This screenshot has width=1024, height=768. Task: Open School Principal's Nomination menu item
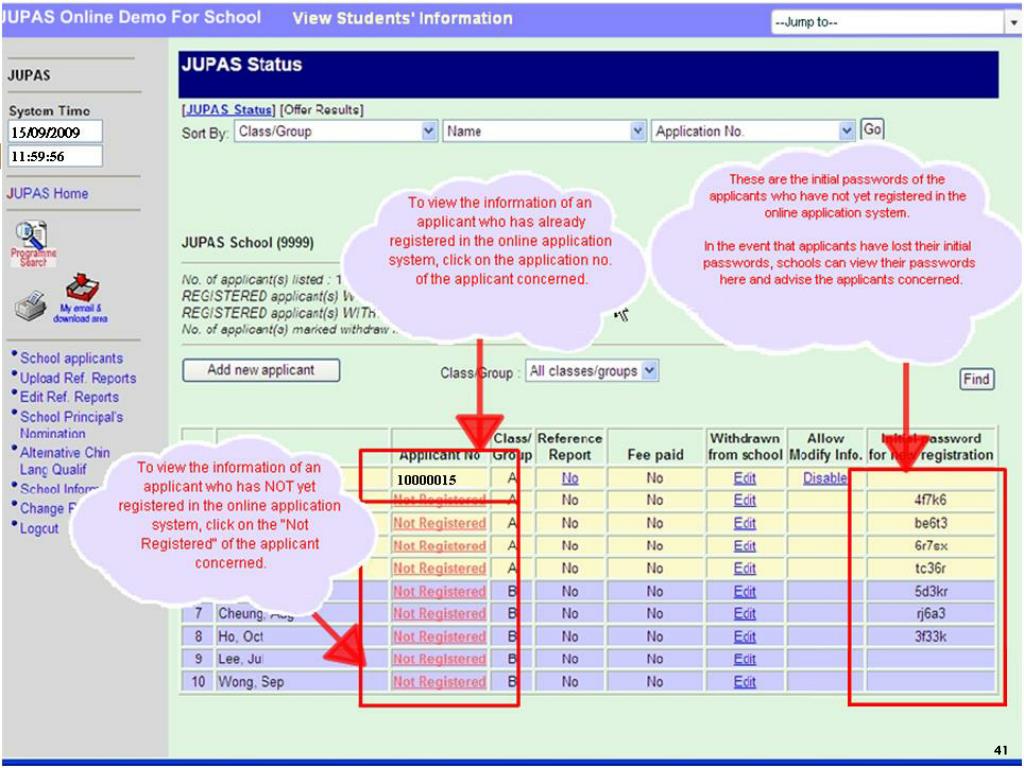[71, 424]
